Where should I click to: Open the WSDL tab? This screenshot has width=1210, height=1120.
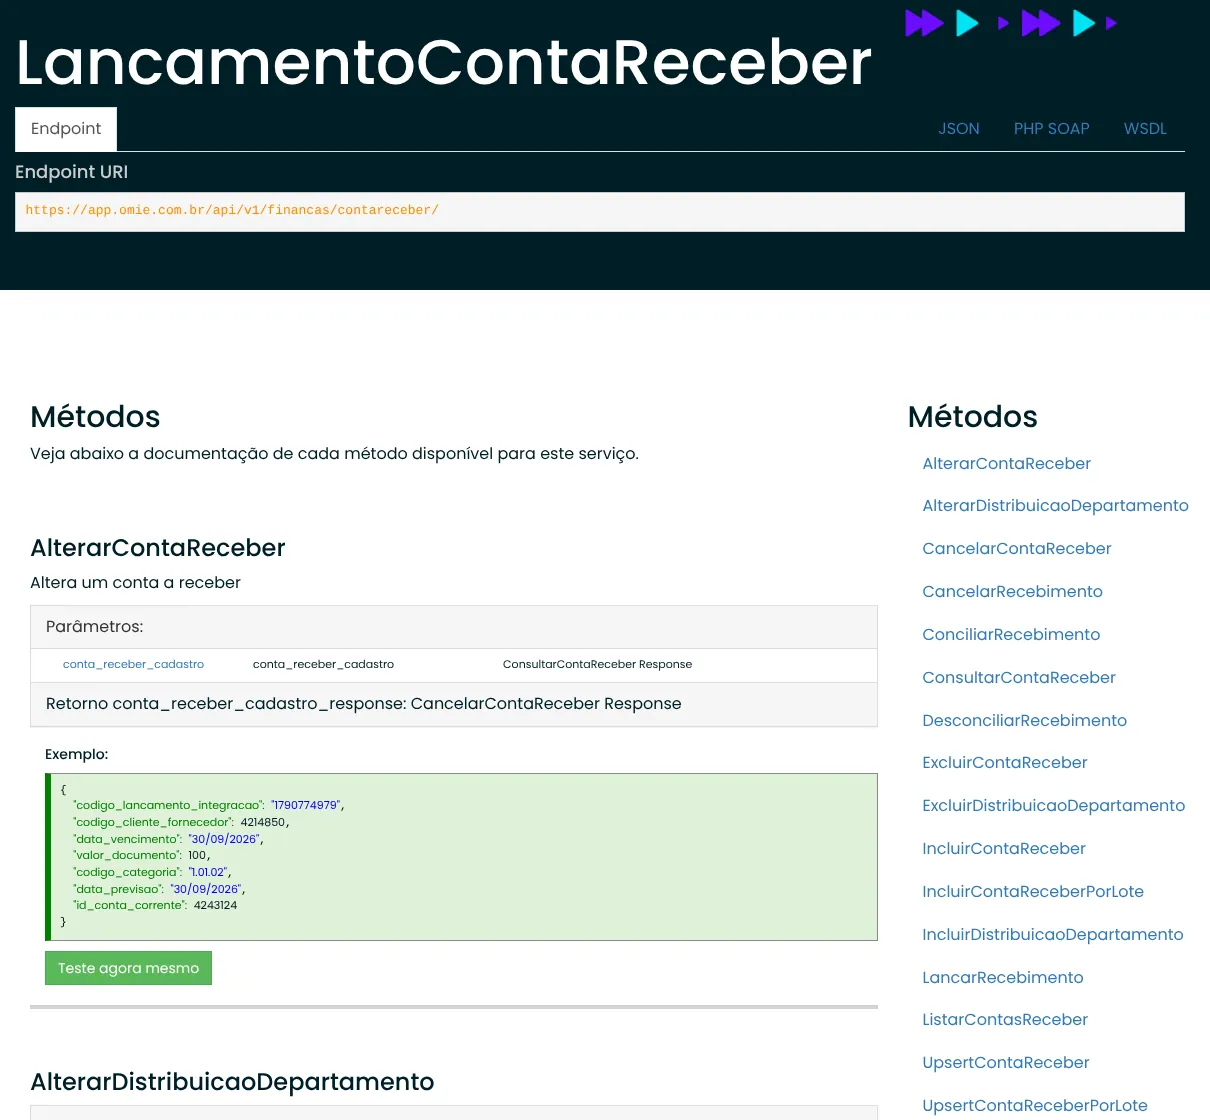tap(1145, 129)
